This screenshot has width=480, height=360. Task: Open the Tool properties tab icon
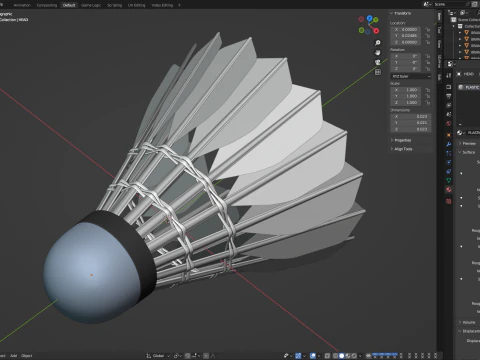(449, 76)
